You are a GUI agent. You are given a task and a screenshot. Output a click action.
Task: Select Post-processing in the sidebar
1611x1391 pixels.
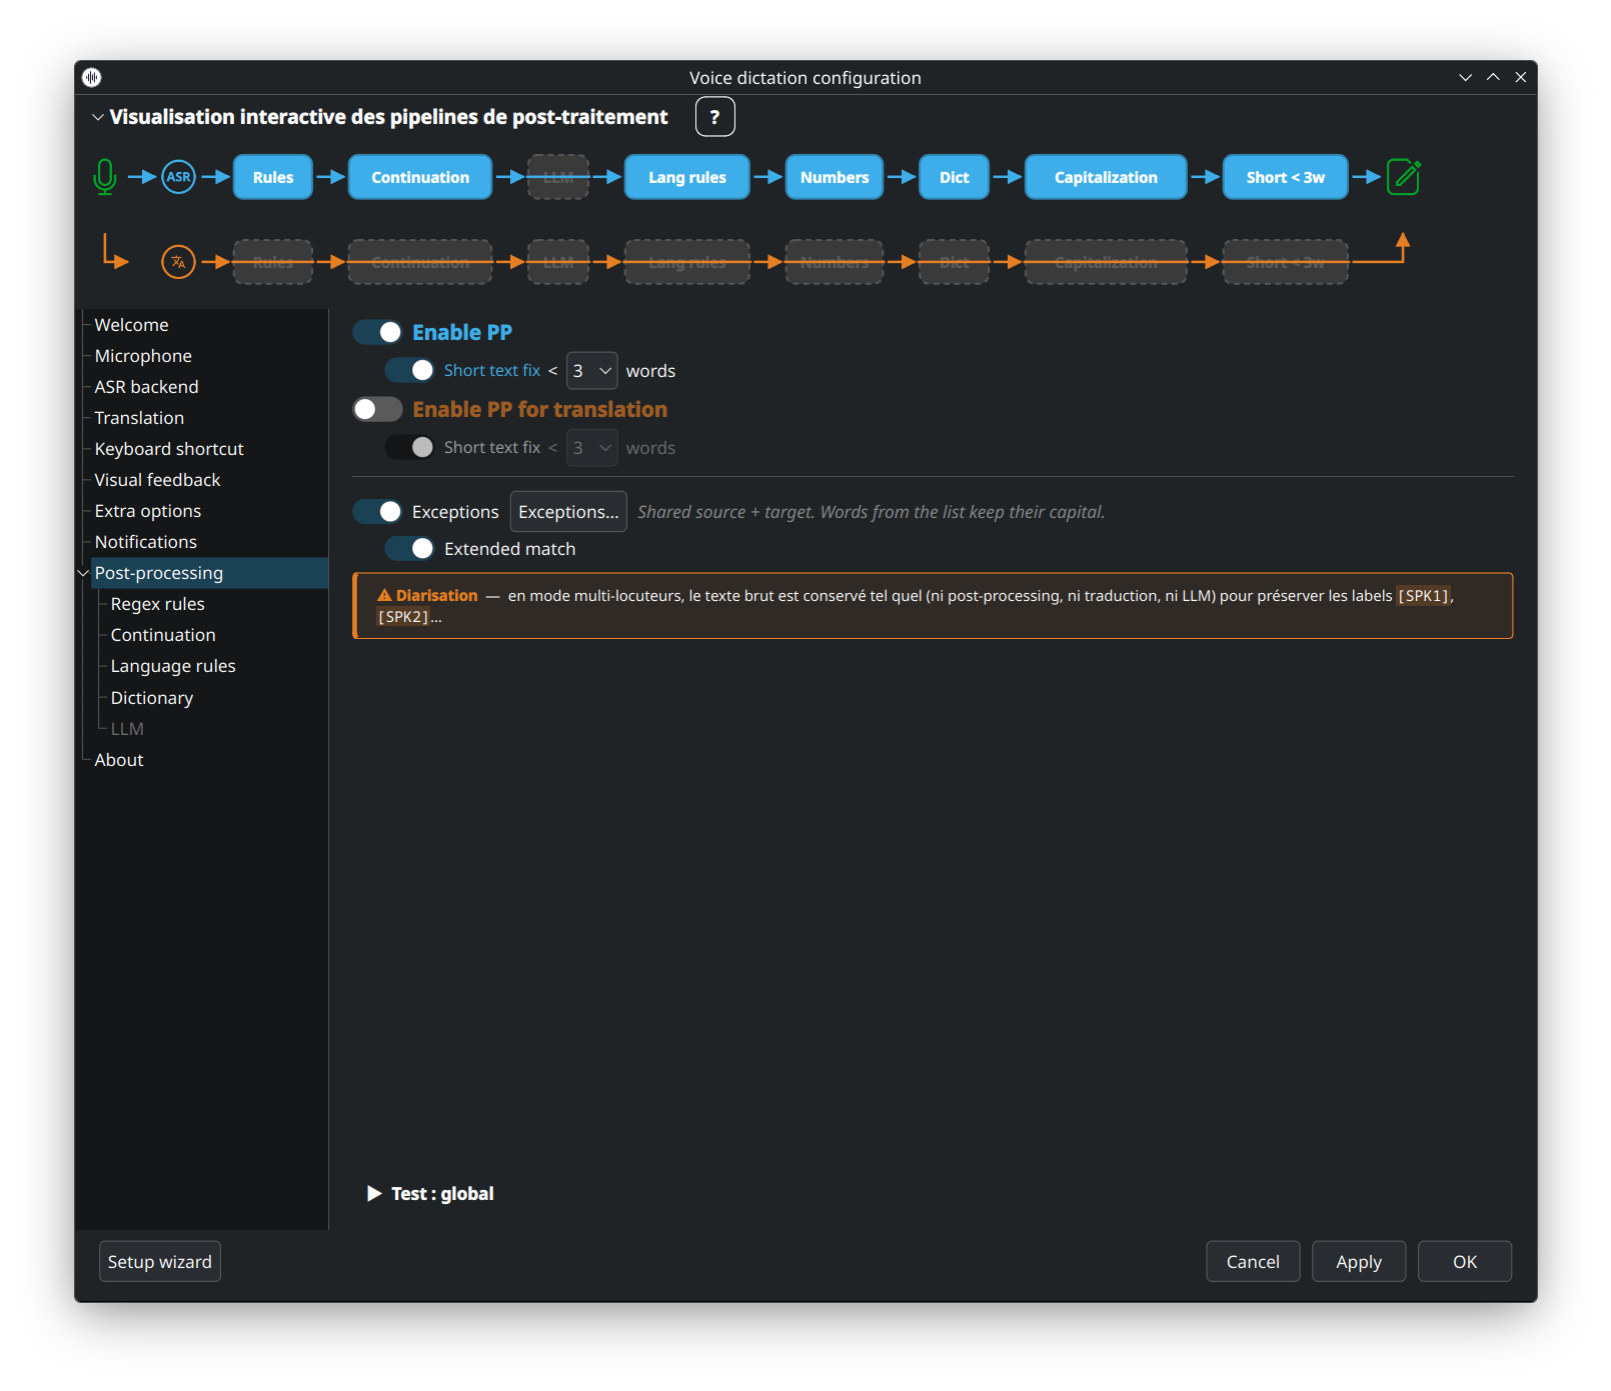pos(209,573)
